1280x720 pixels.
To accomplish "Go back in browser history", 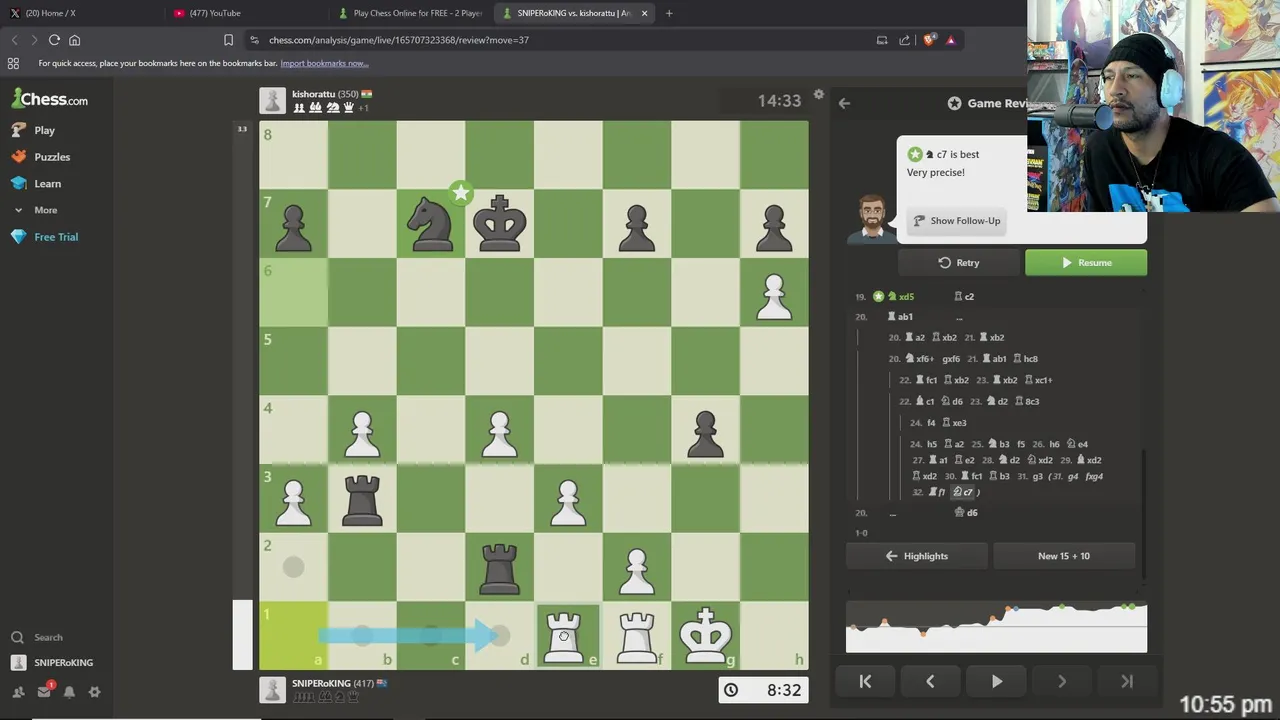I will pos(14,40).
